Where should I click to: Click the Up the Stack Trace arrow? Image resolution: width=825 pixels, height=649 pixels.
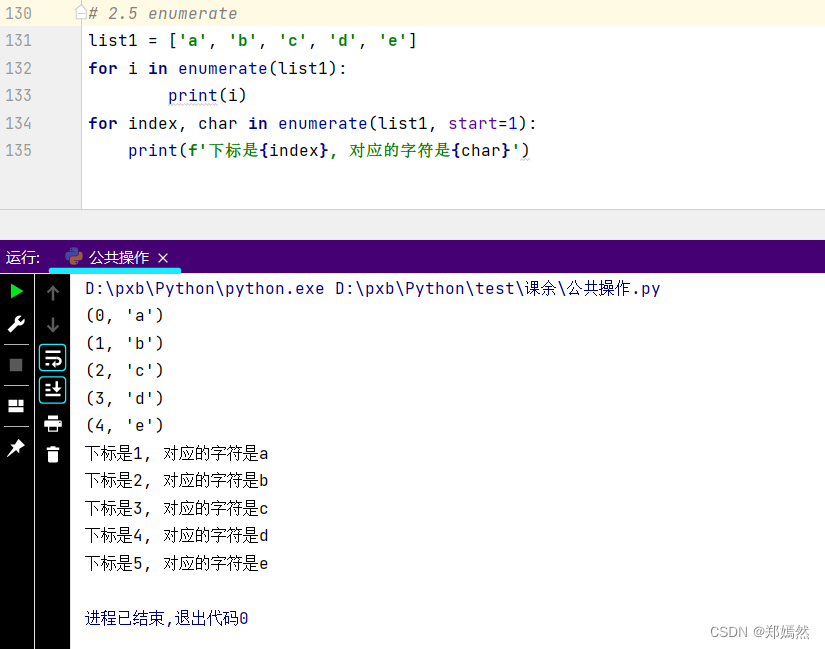(52, 291)
